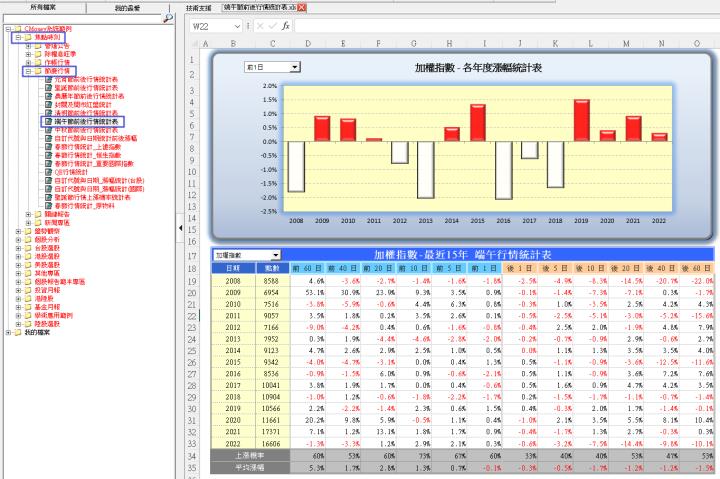Click file icon of 清明節前後行情統計表
The image size is (720, 479).
tap(48, 113)
